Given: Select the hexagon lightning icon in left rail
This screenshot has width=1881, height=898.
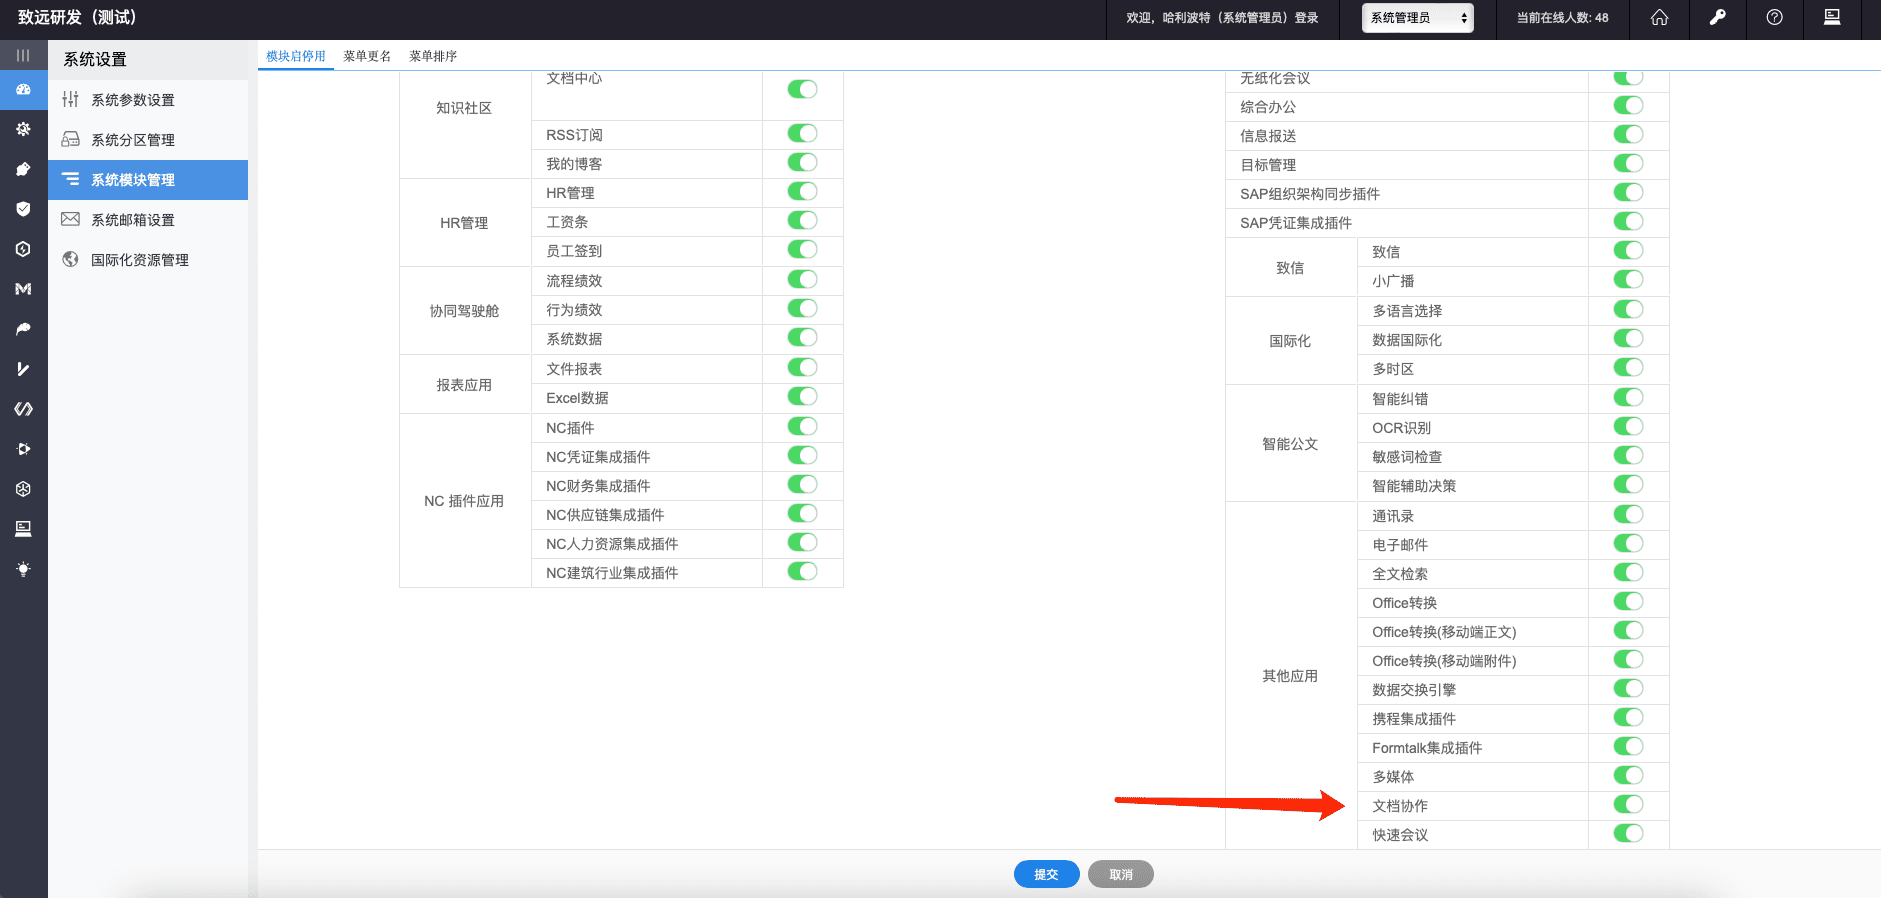Looking at the screenshot, I should [23, 249].
